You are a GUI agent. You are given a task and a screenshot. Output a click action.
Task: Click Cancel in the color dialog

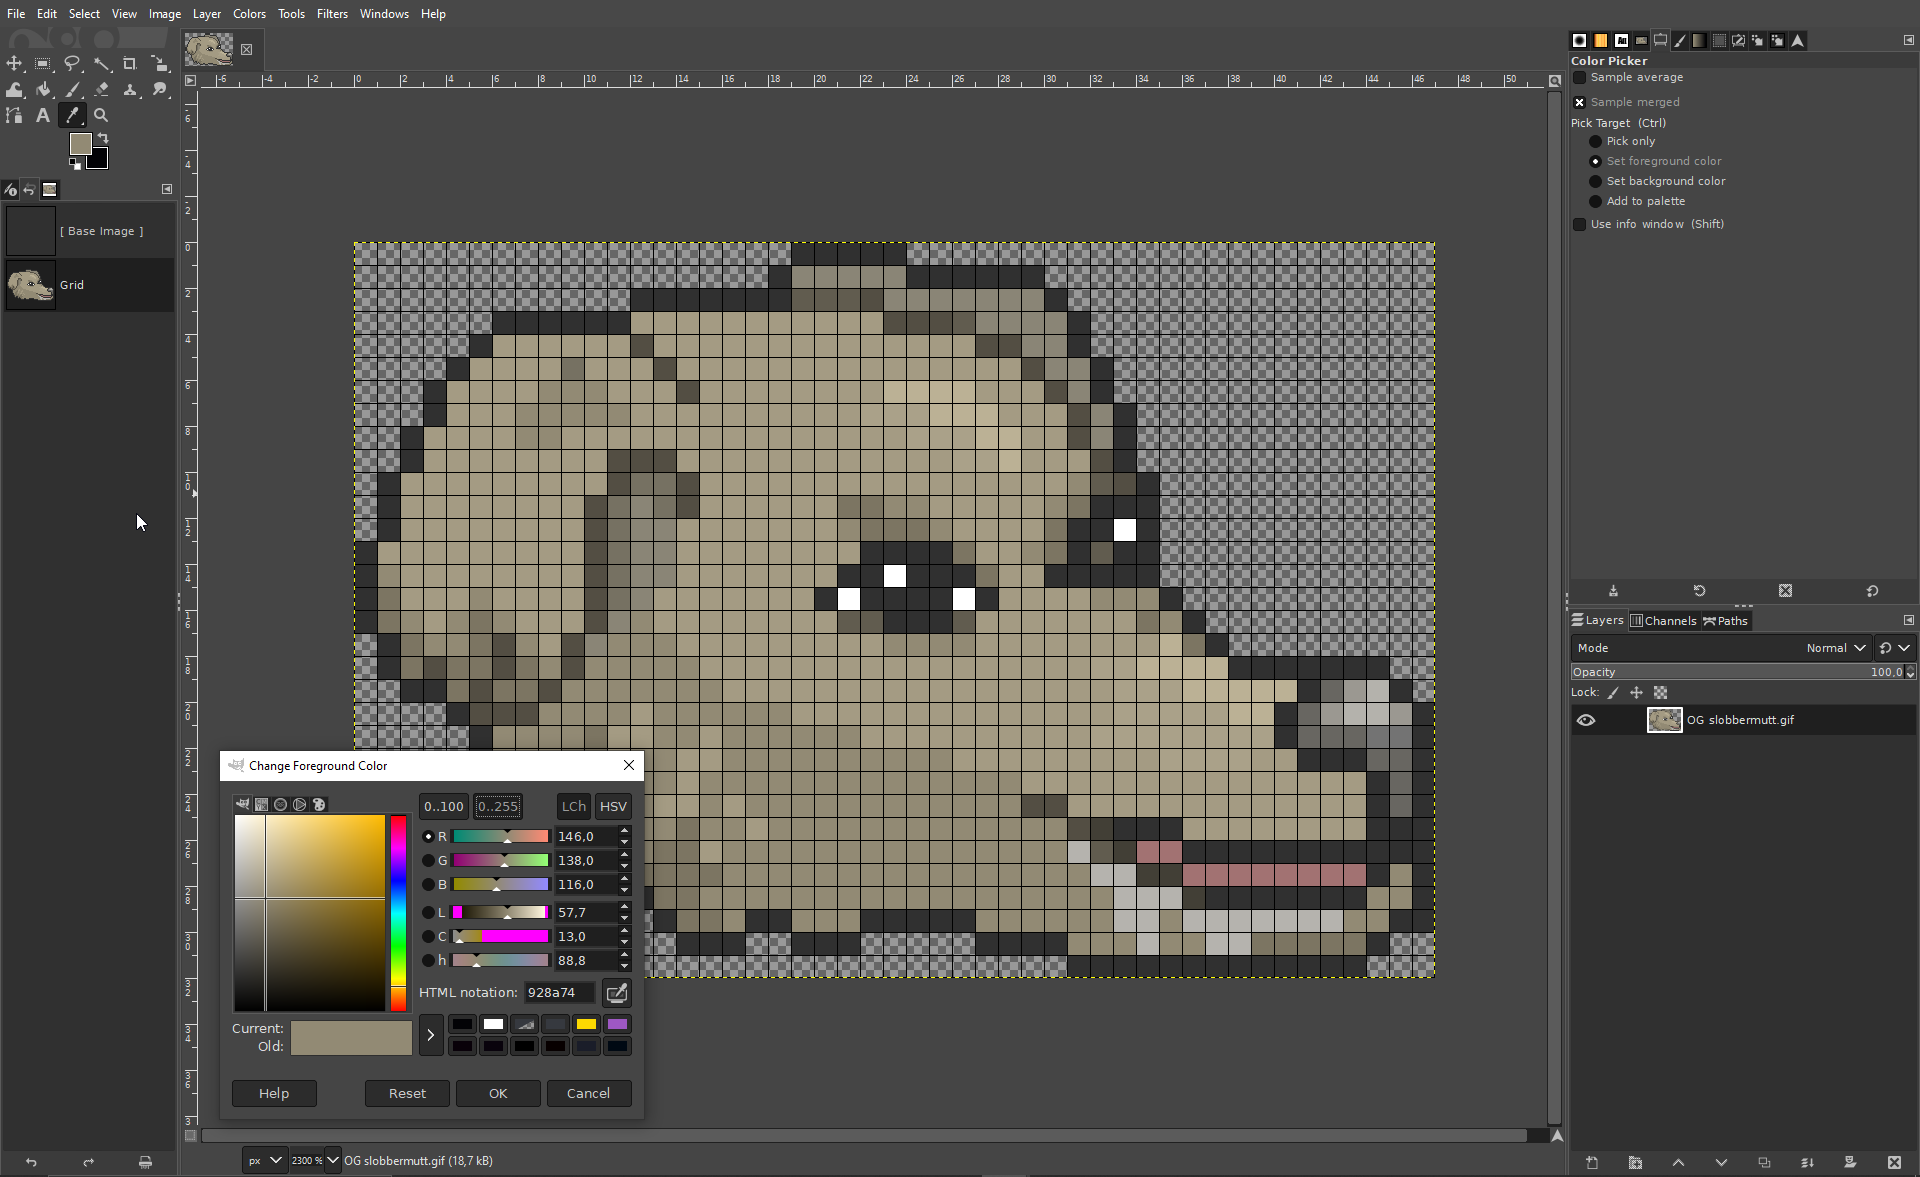pyautogui.click(x=588, y=1093)
